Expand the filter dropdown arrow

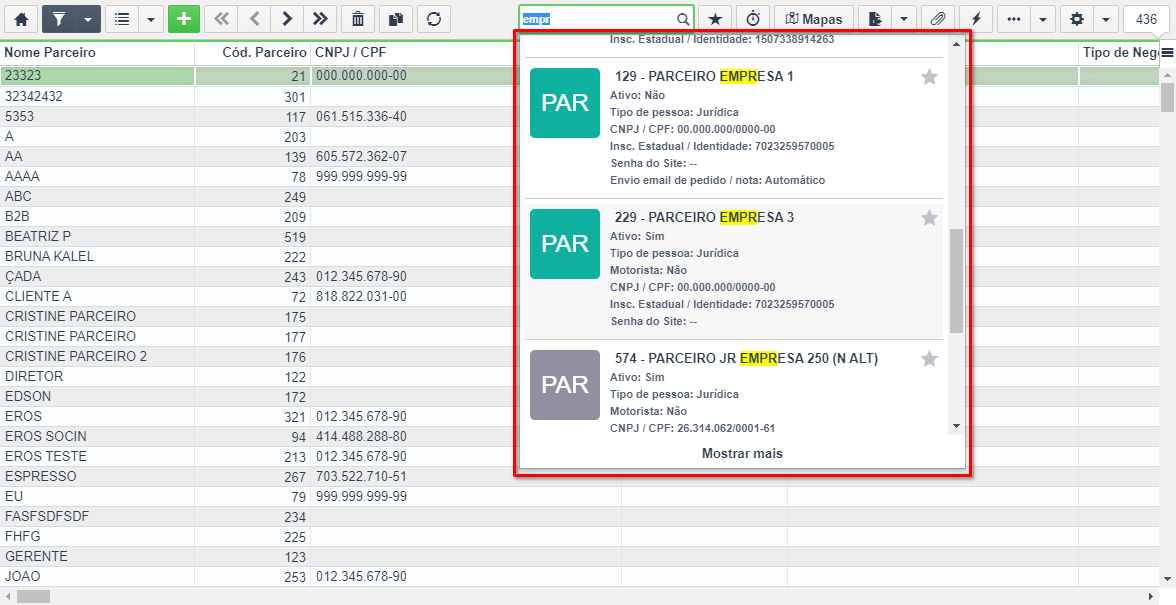(x=88, y=19)
